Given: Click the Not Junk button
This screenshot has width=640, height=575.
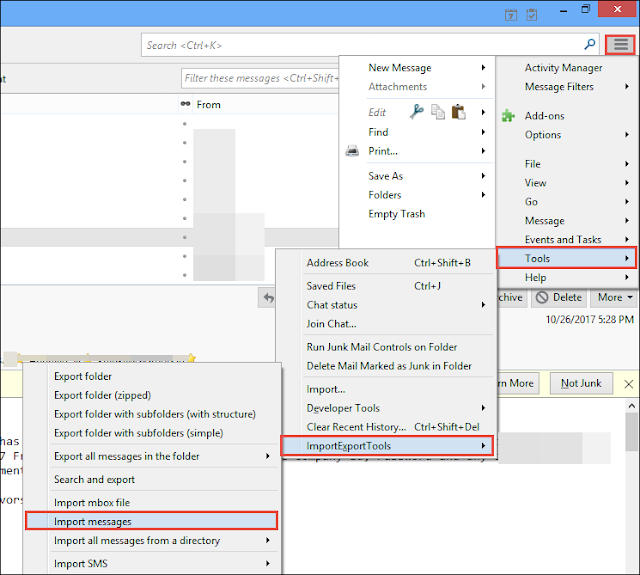Looking at the screenshot, I should point(581,383).
